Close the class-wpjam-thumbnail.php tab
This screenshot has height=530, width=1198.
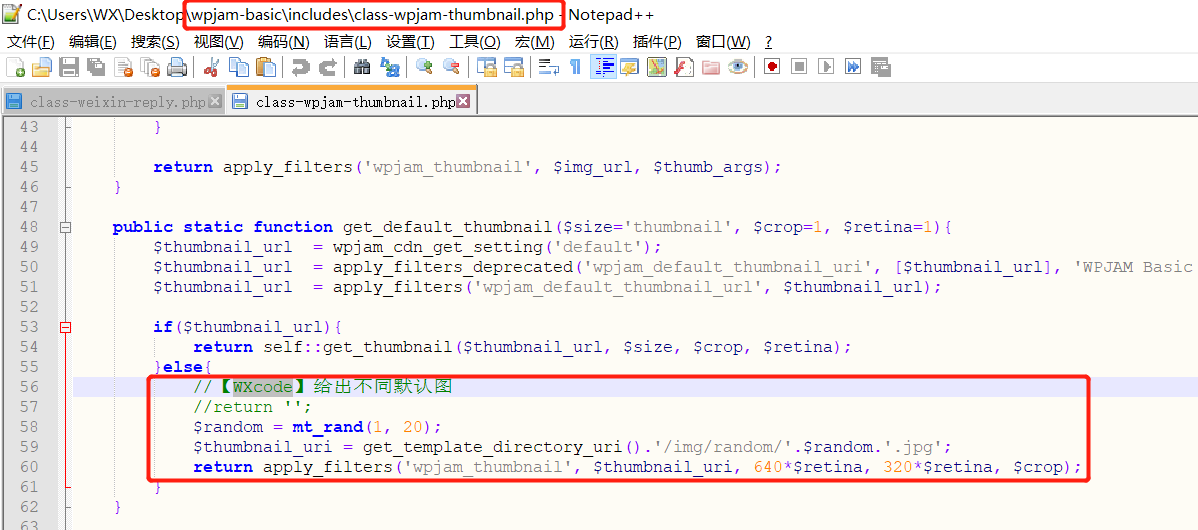click(x=463, y=101)
